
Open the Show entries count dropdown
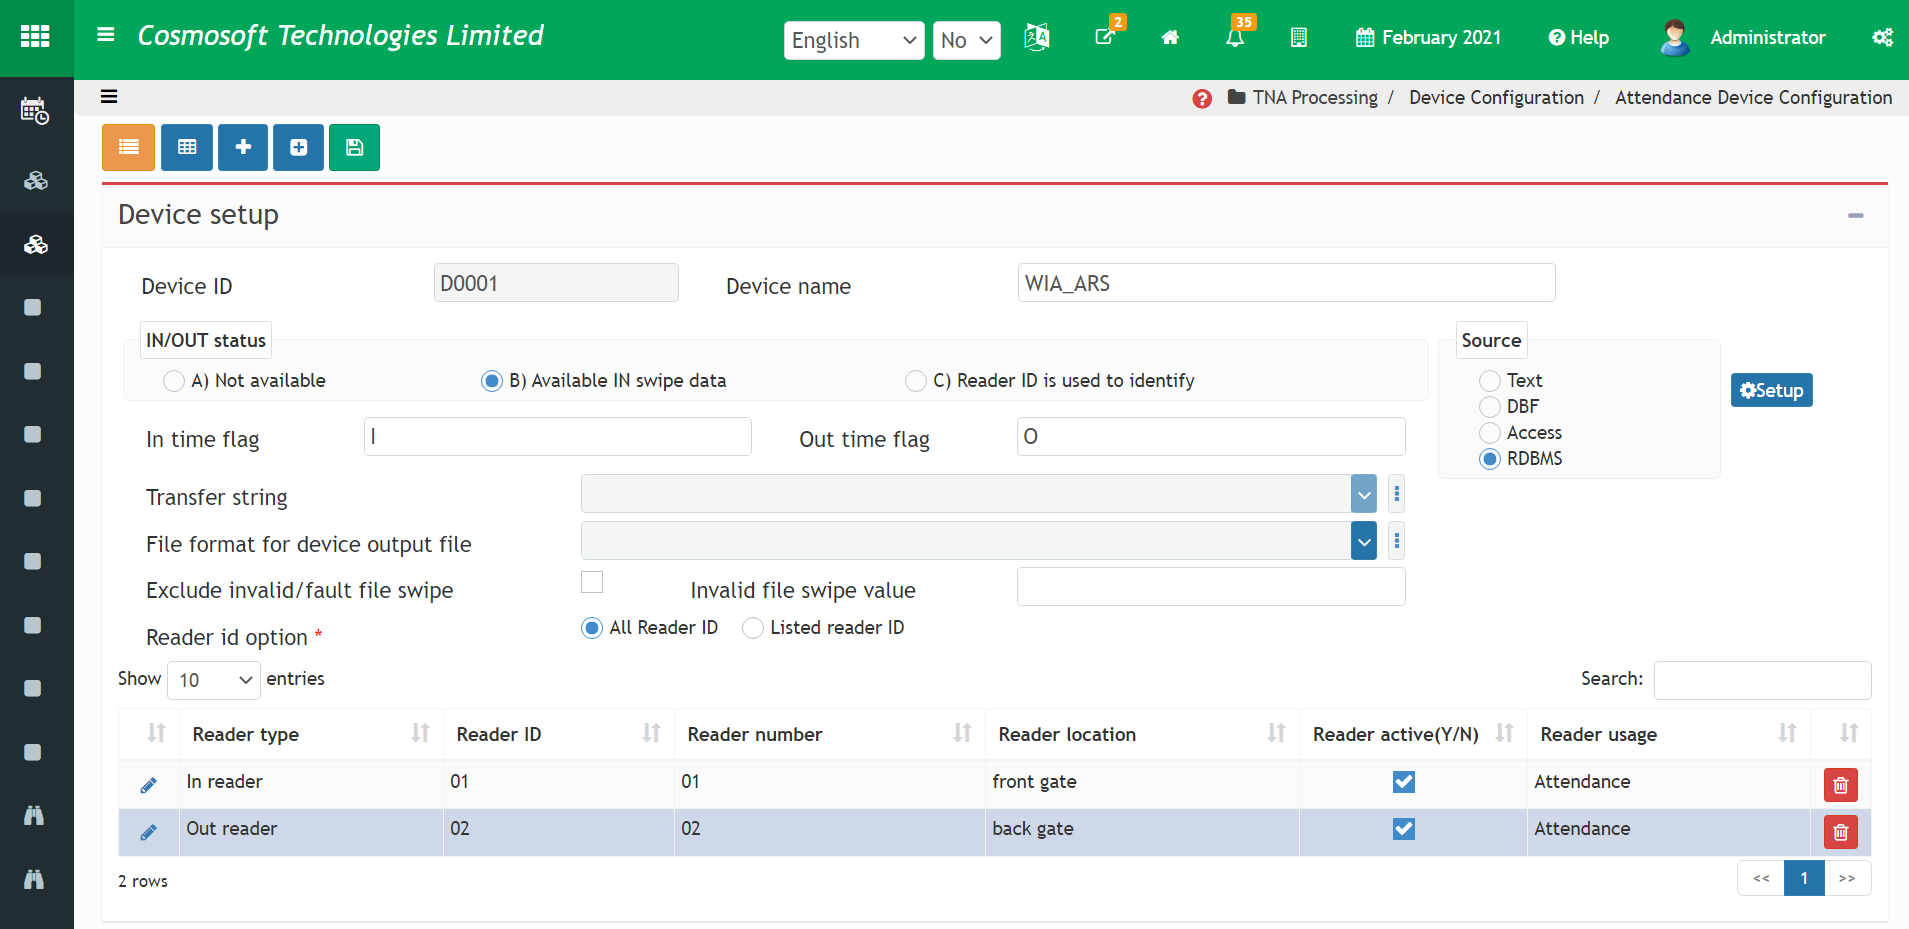tap(214, 680)
